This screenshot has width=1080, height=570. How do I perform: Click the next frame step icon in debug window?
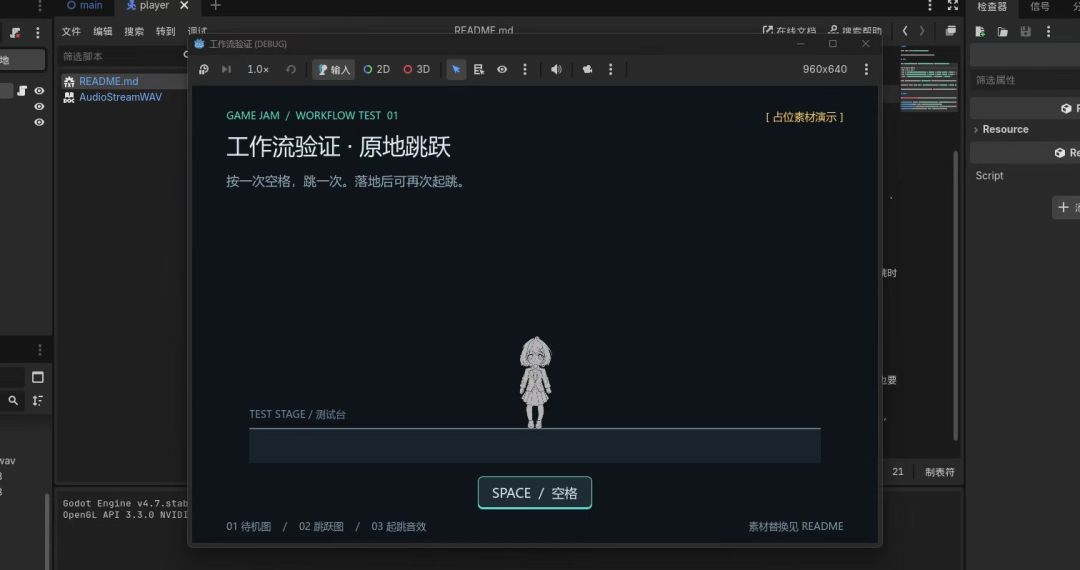coord(226,70)
